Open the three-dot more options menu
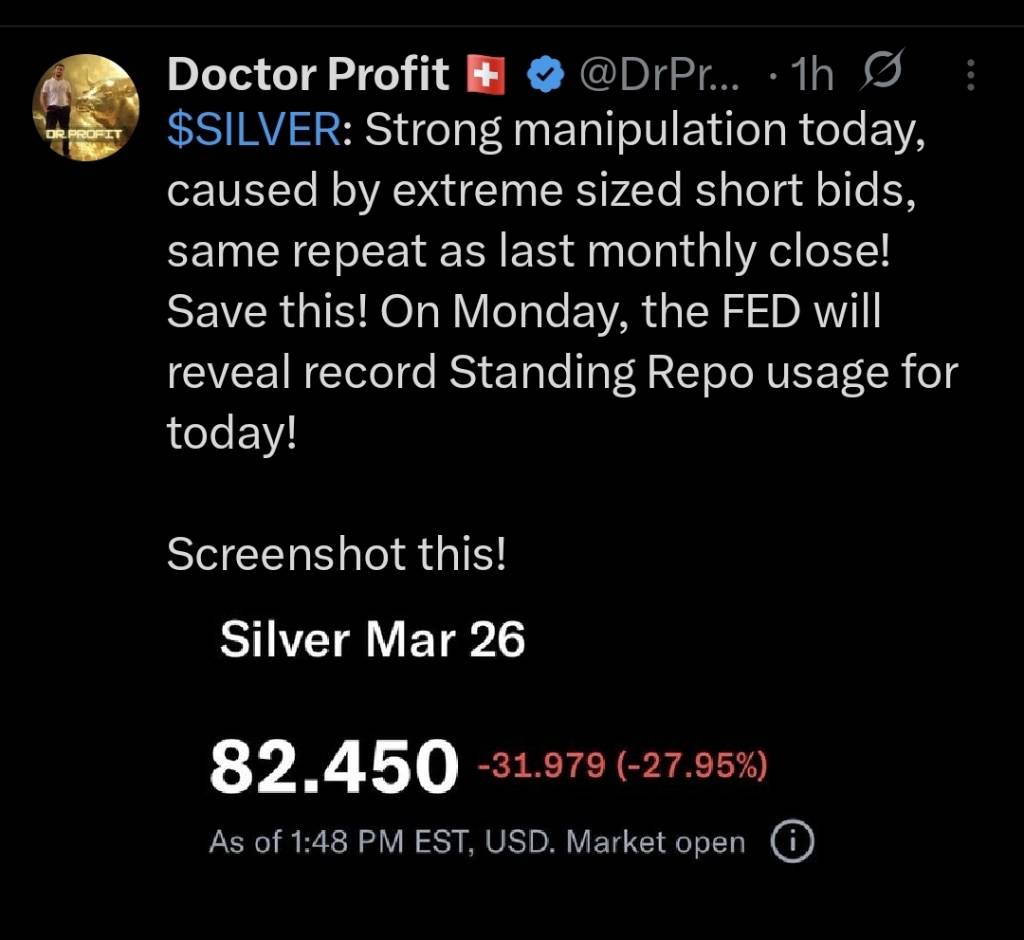The width and height of the screenshot is (1024, 940). coord(971,75)
